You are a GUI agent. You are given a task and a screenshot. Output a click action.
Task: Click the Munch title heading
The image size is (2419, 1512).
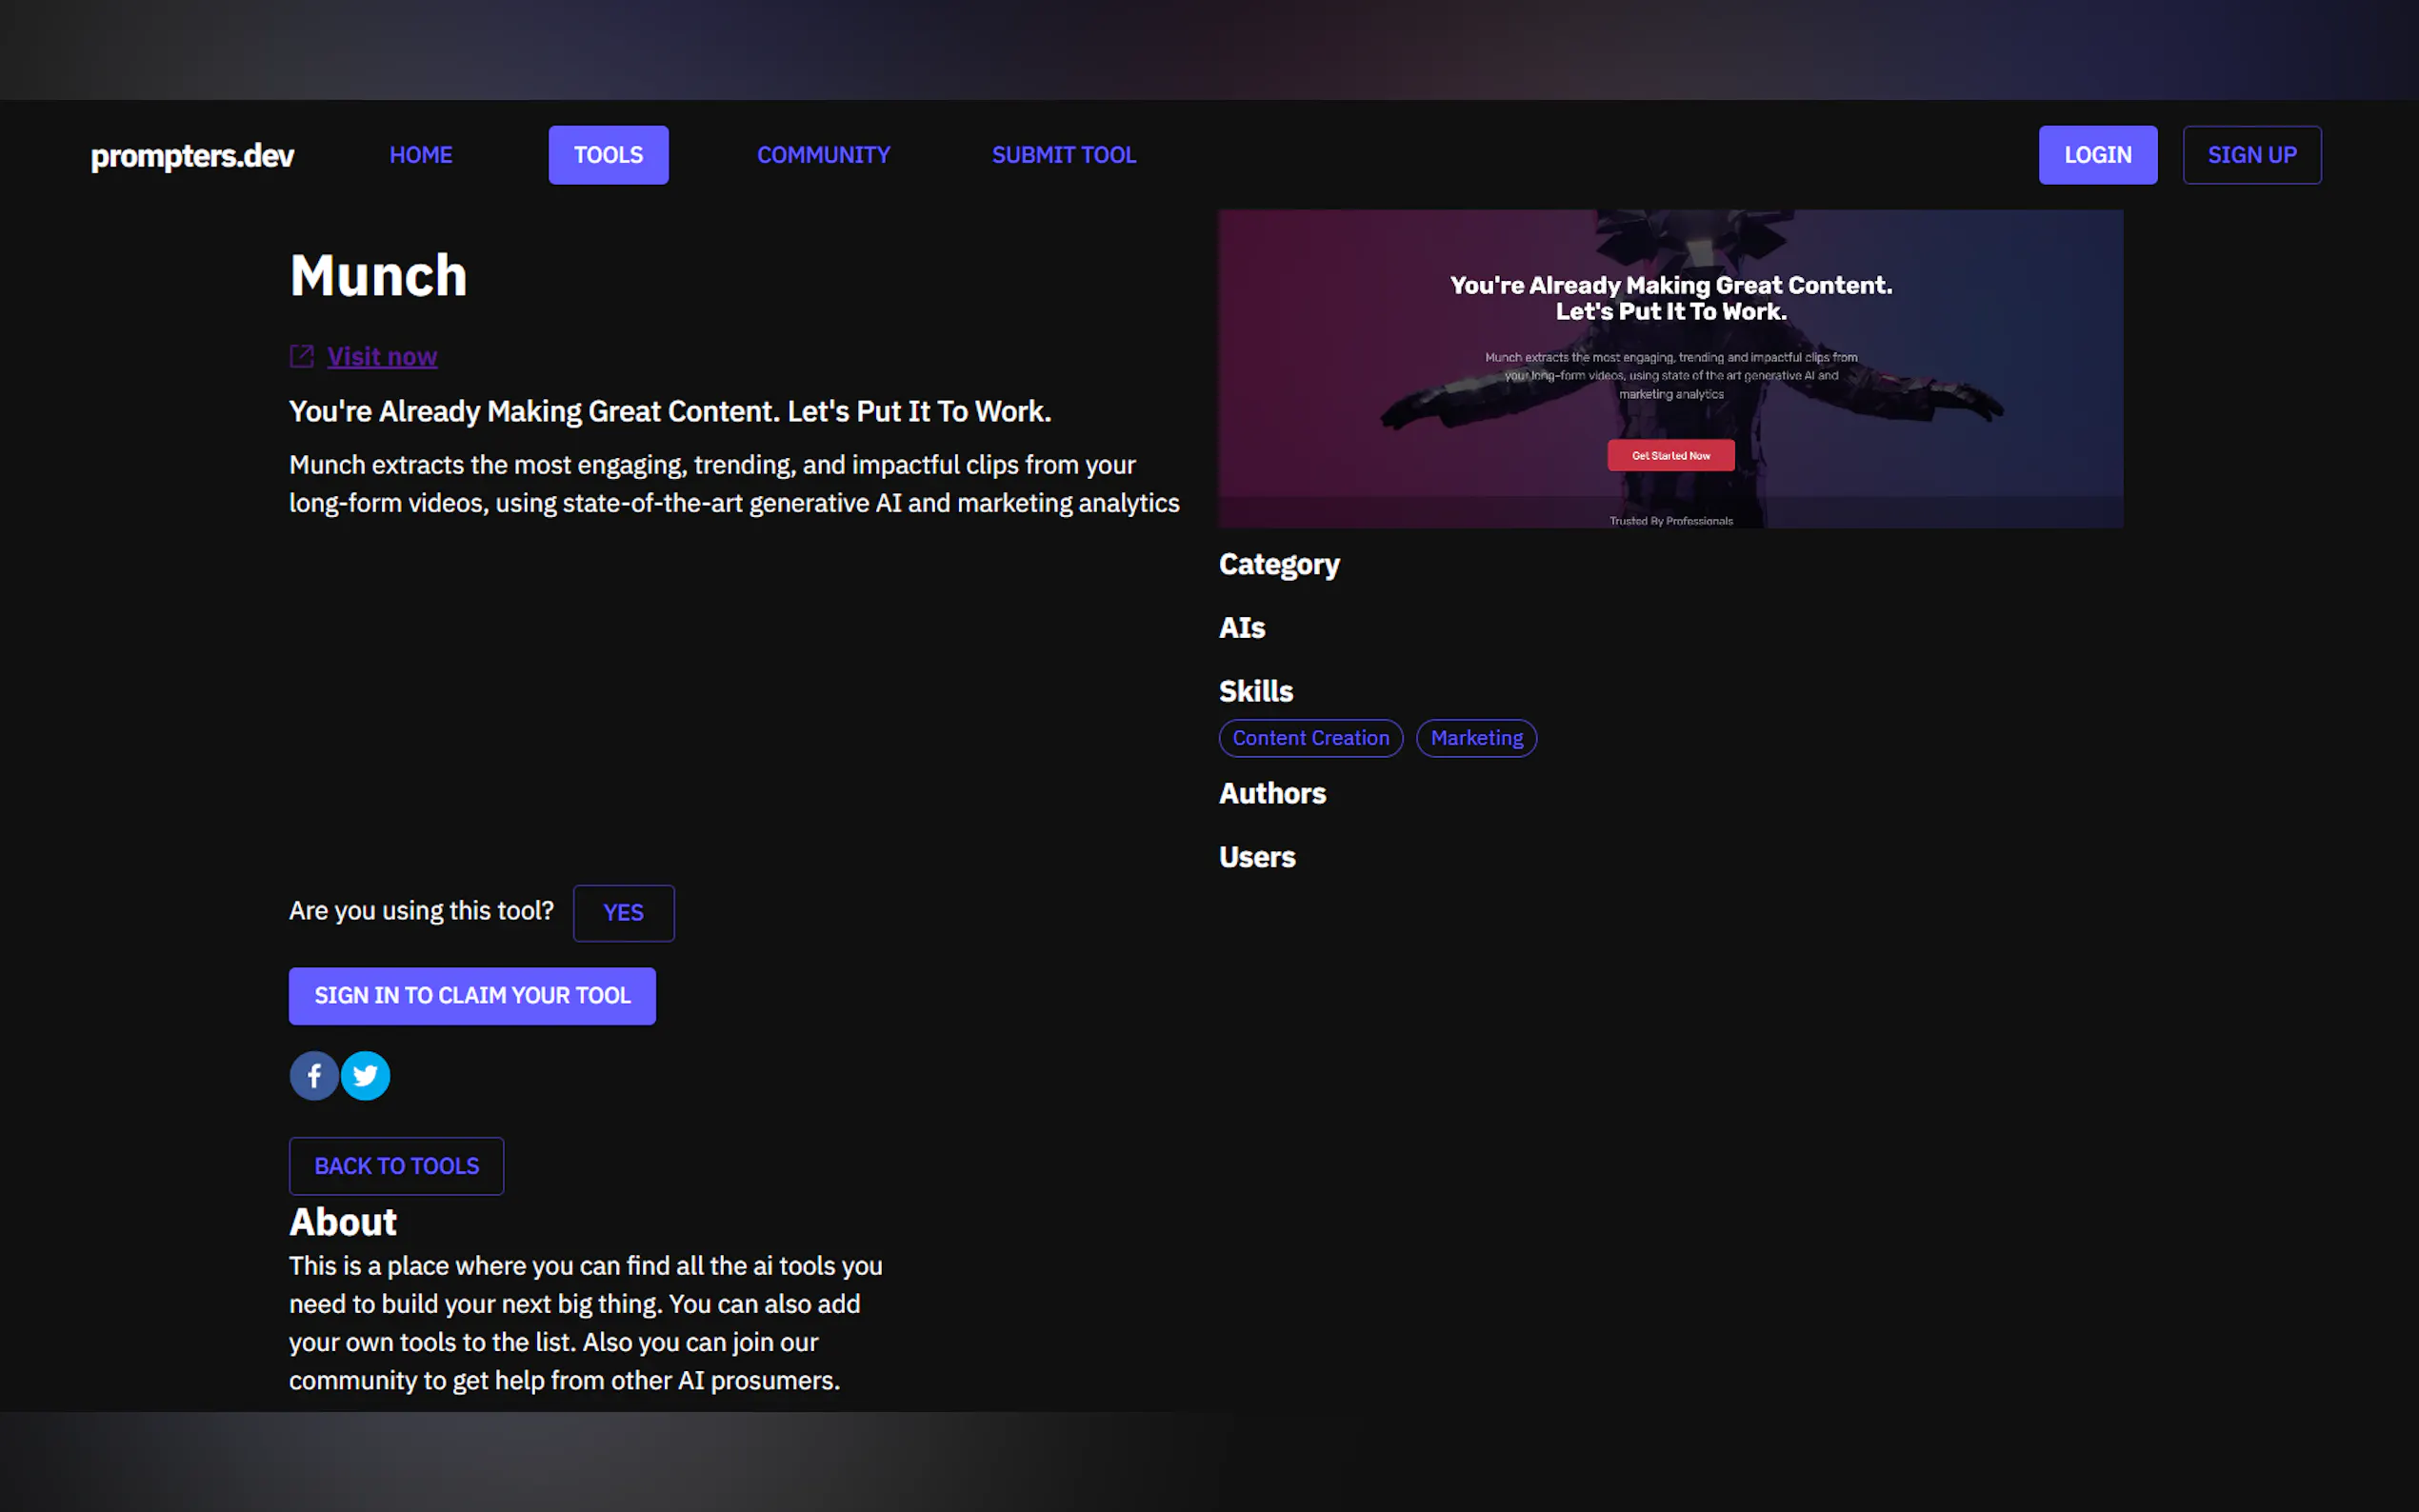378,275
